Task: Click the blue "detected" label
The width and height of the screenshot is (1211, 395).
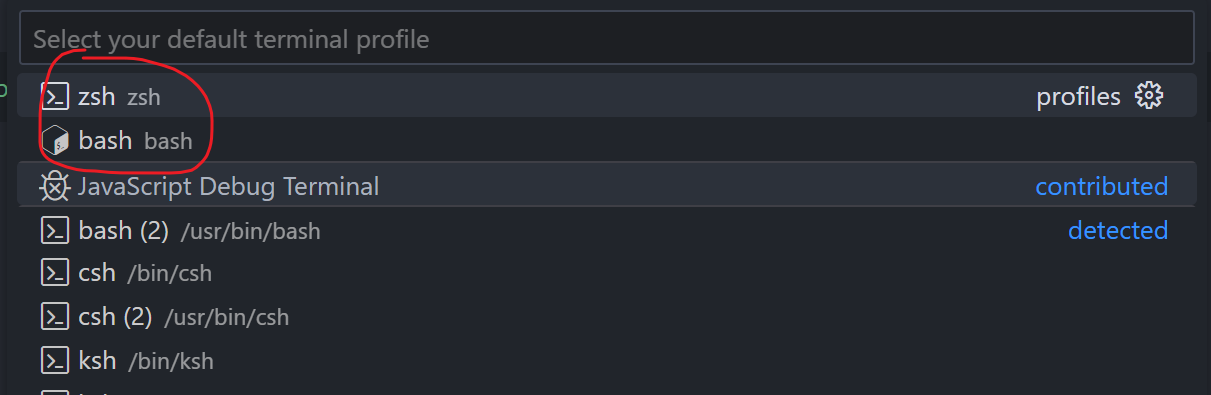Action: 1118,230
